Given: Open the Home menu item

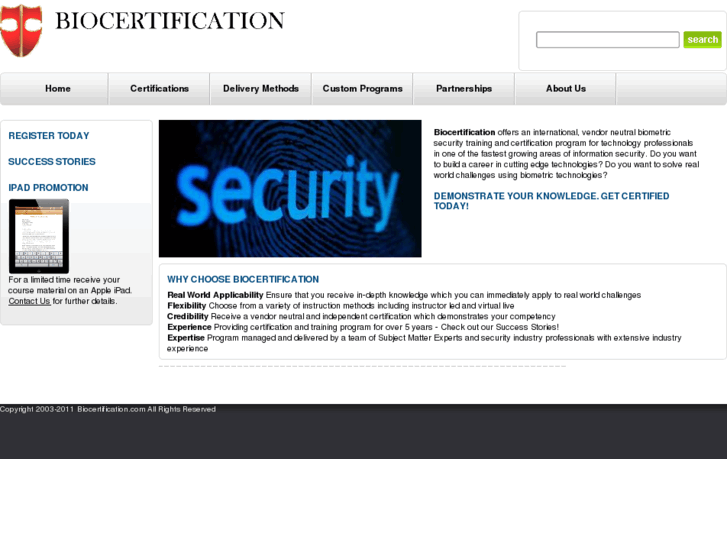Looking at the screenshot, I should point(57,89).
